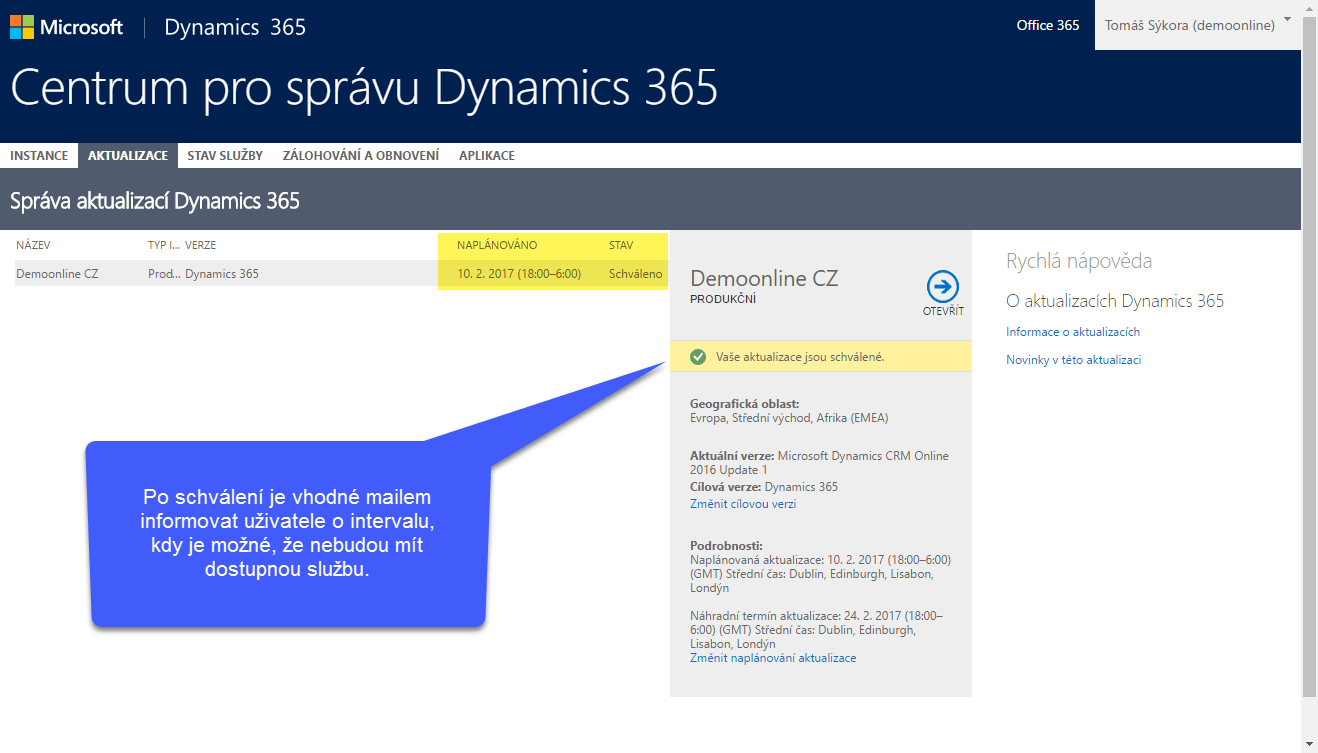Click the green approved checkmark icon
This screenshot has height=753, width=1318.
point(698,357)
